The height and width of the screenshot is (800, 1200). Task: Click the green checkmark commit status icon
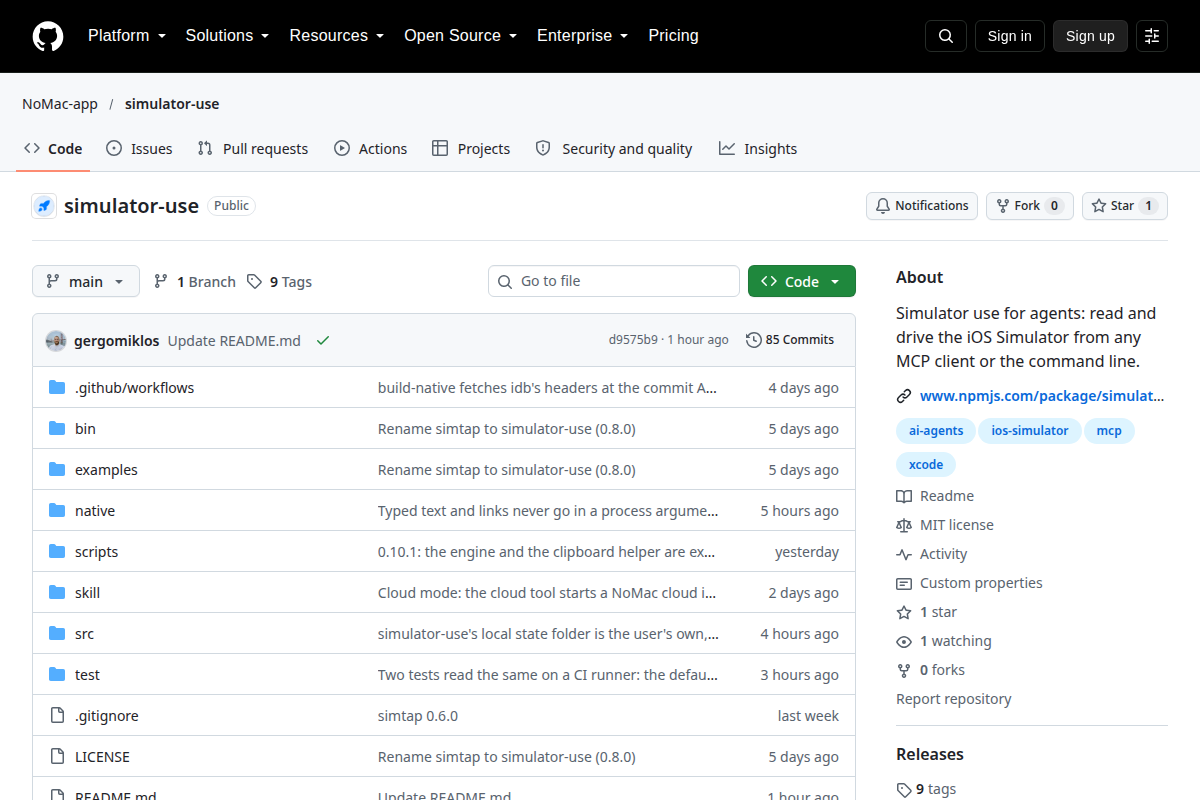coord(323,340)
